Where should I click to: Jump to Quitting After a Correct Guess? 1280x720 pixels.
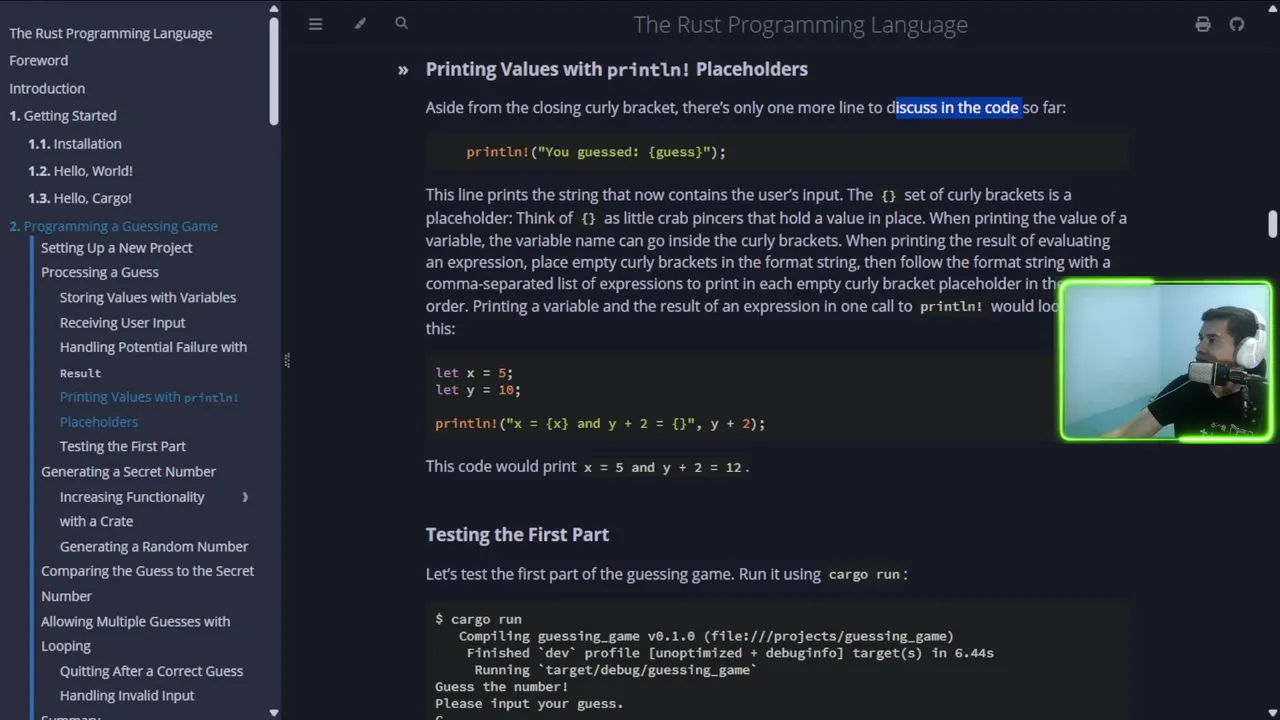[151, 671]
